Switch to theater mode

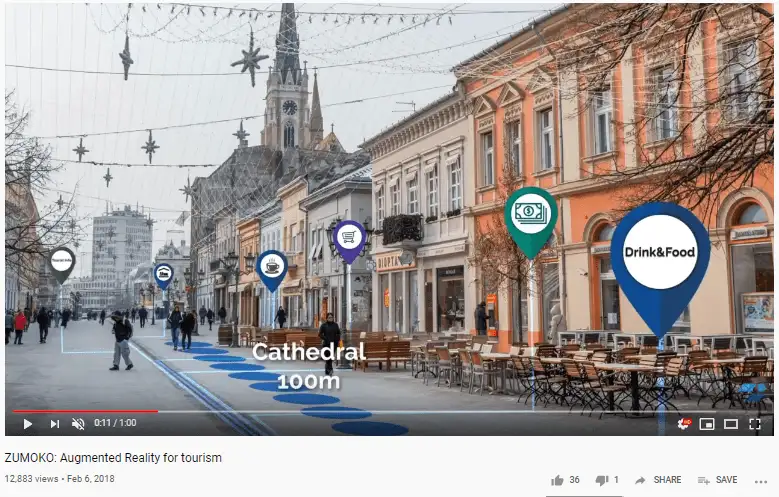[x=731, y=424]
